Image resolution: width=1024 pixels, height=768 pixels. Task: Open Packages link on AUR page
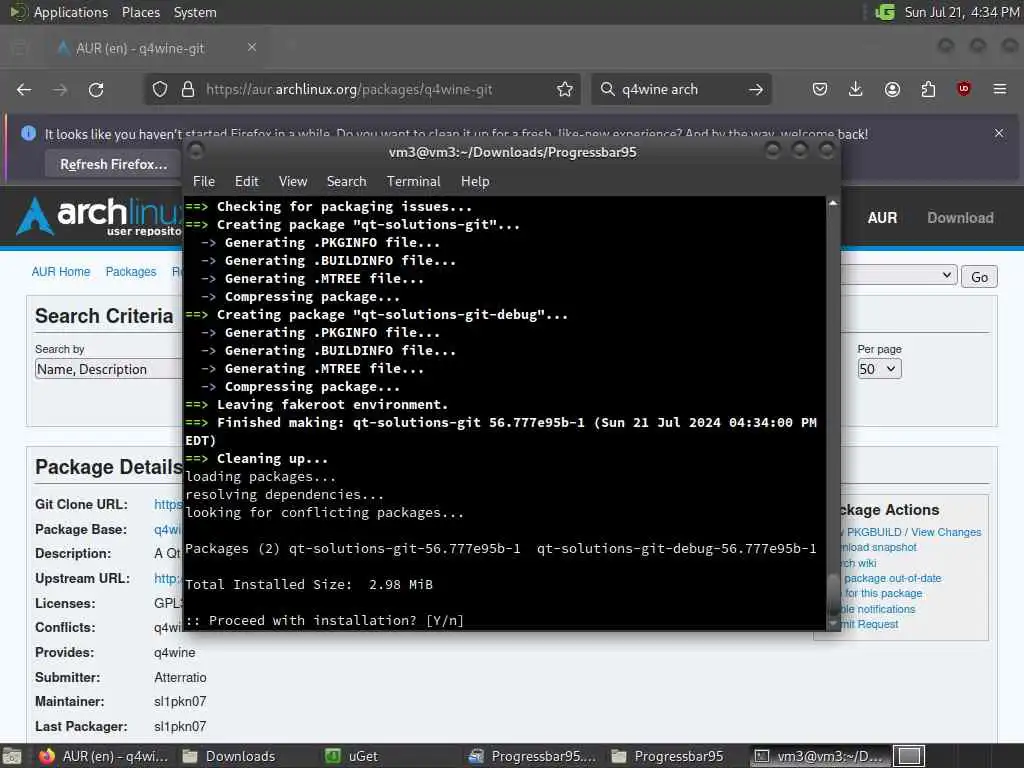pos(131,272)
